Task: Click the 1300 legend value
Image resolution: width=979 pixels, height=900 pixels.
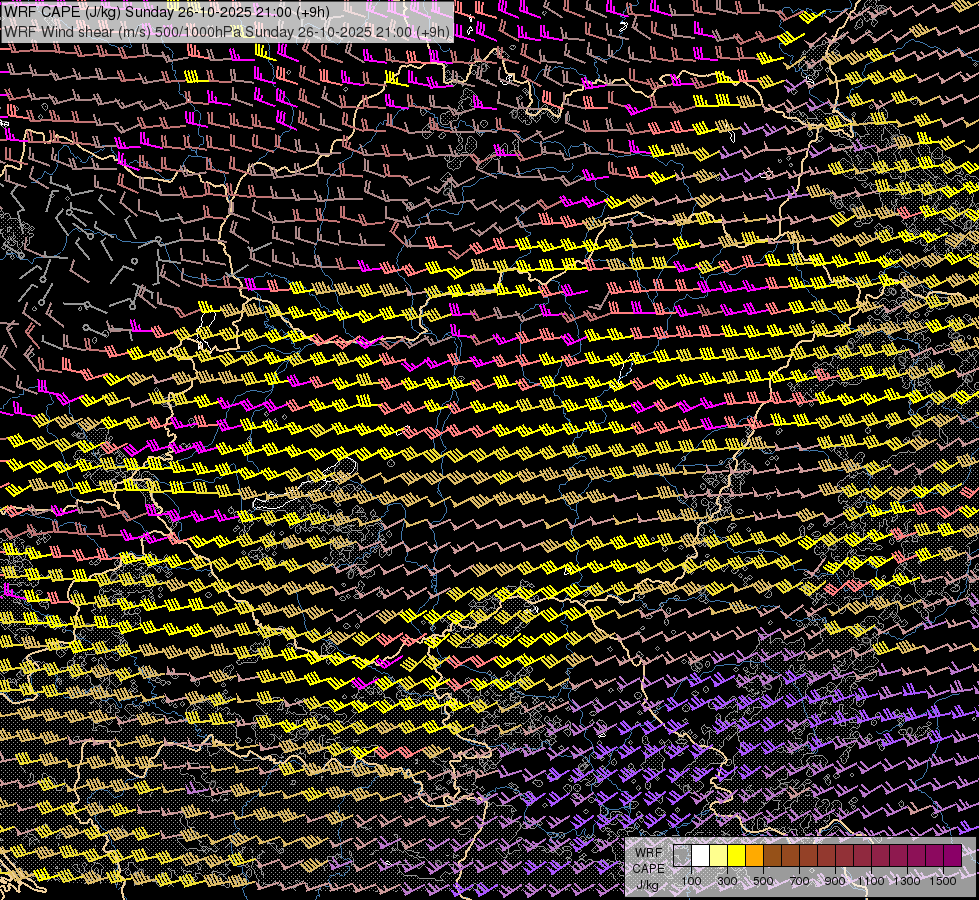Action: click(x=908, y=881)
